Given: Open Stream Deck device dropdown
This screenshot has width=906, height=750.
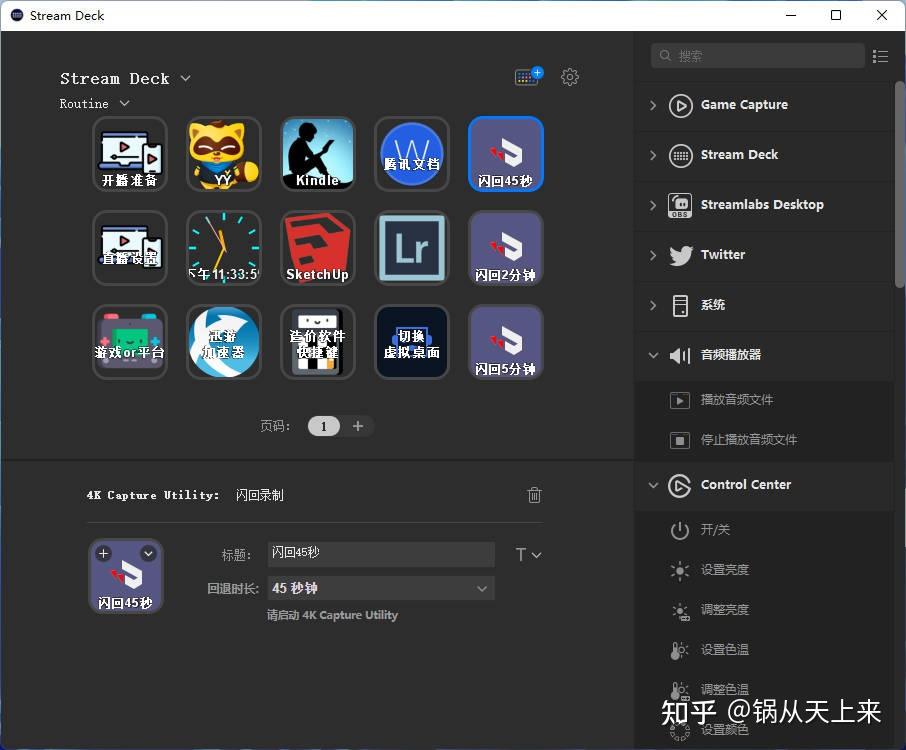Looking at the screenshot, I should point(125,79).
